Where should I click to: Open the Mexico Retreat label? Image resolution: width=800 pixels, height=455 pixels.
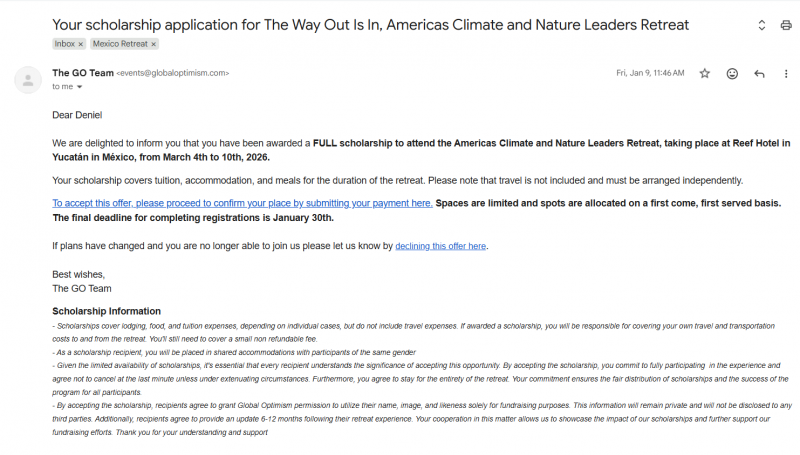coord(119,44)
